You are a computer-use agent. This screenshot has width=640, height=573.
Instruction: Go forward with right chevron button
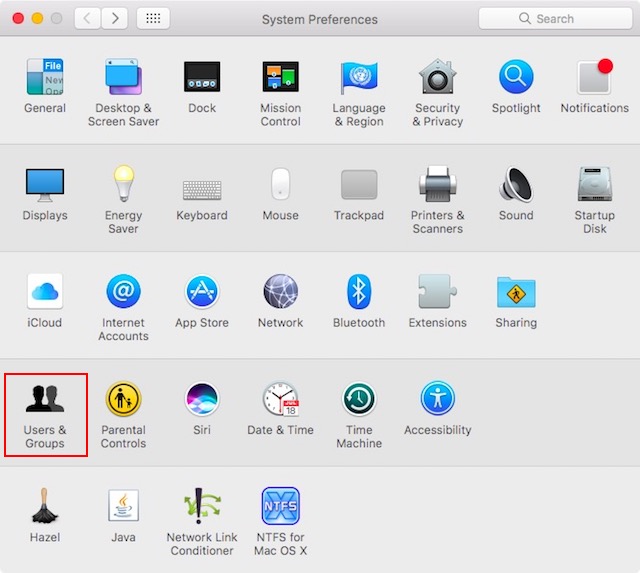pos(114,18)
